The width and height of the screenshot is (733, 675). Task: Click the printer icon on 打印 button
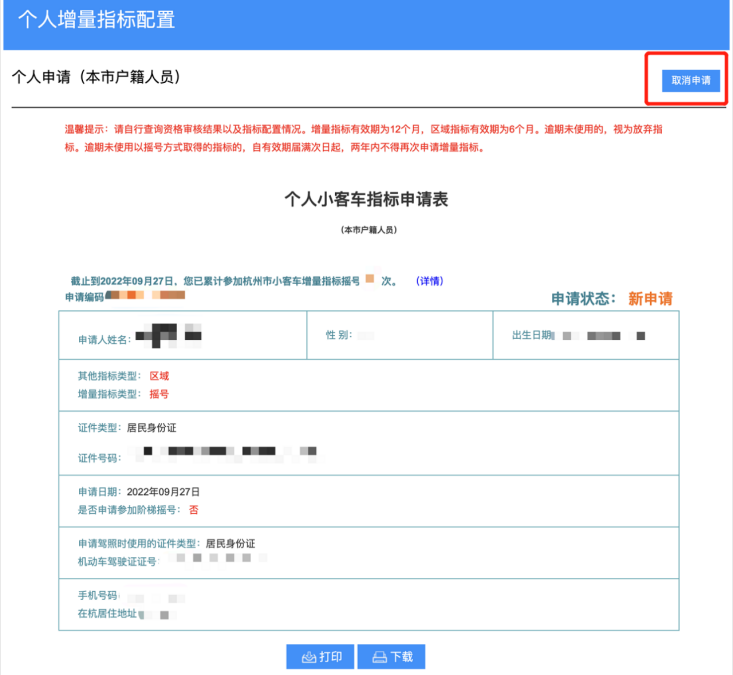[x=310, y=657]
